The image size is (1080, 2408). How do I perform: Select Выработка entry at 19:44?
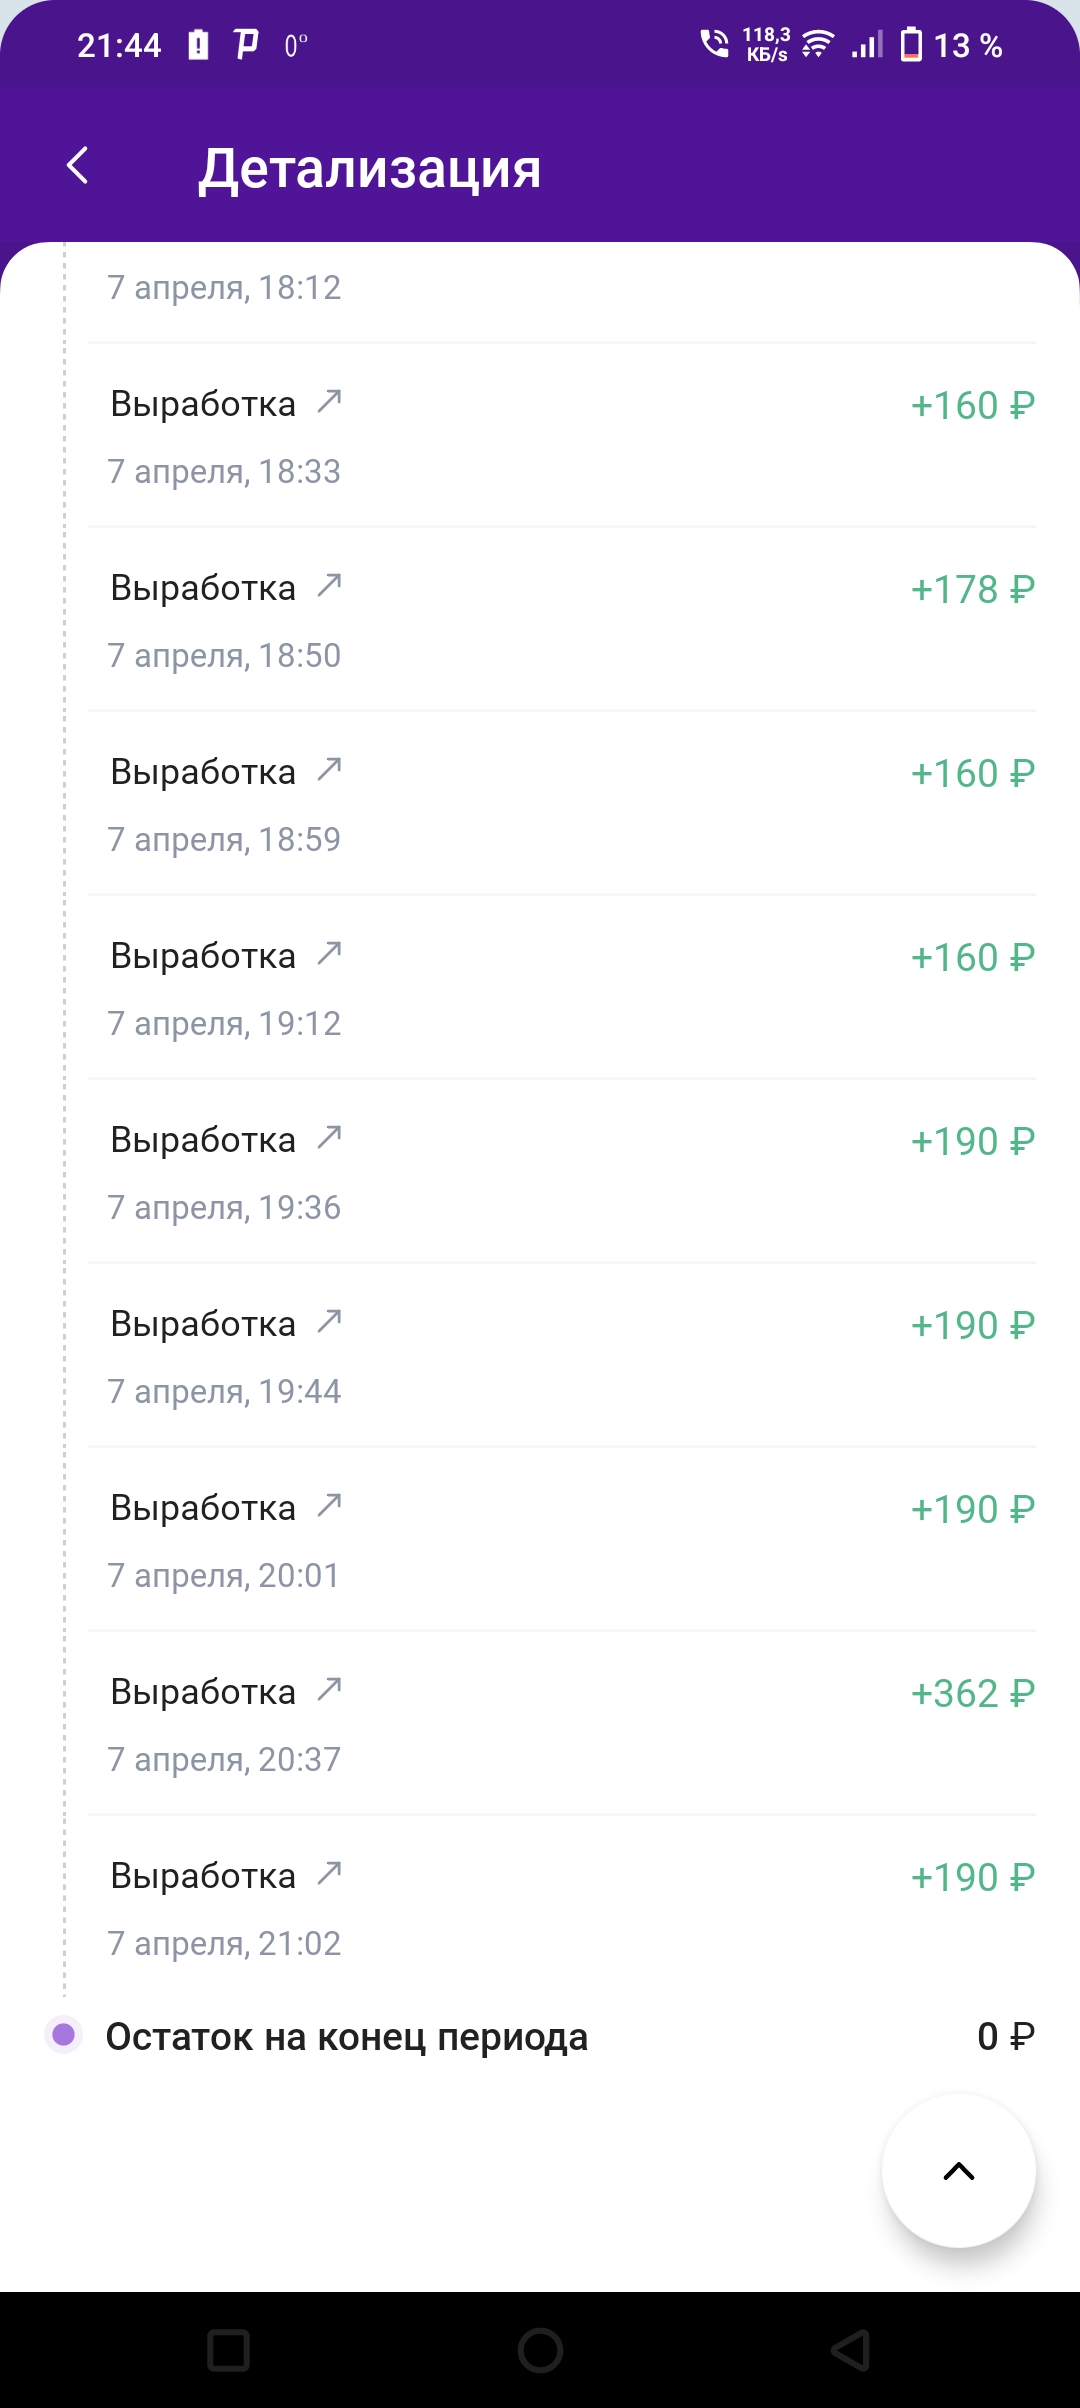[x=562, y=1355]
